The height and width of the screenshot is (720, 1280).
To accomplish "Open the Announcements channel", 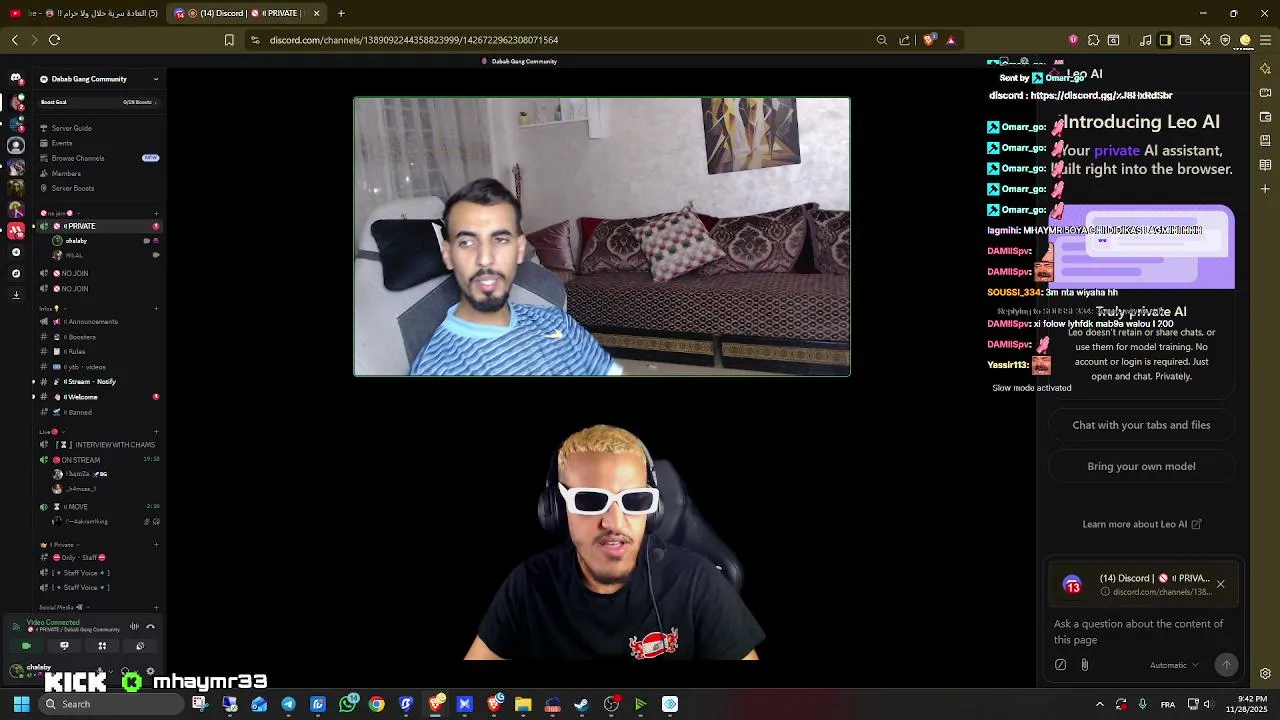I will (98, 322).
